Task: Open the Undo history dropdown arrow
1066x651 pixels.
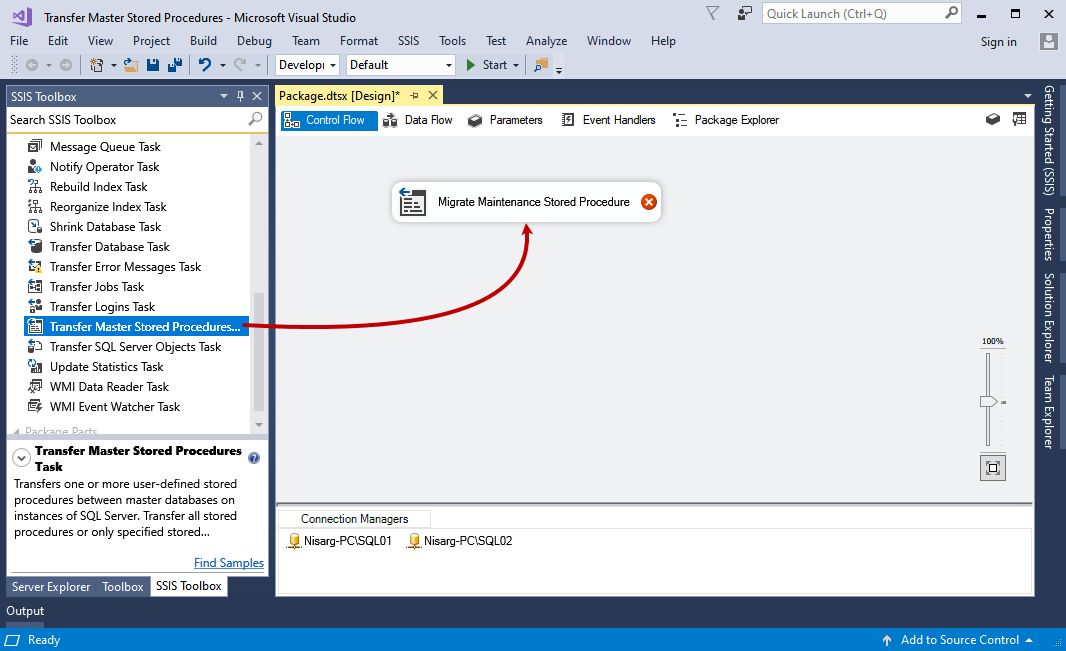Action: point(222,65)
